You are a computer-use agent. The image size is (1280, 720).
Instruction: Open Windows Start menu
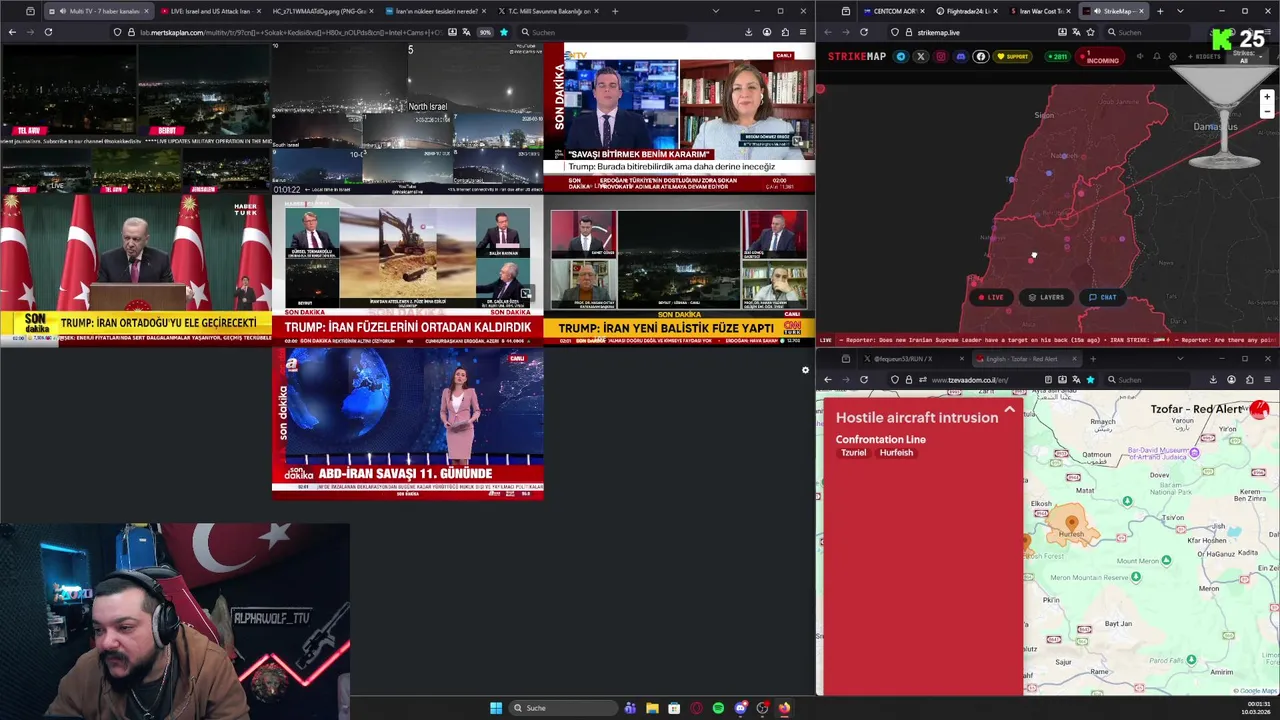tap(496, 708)
